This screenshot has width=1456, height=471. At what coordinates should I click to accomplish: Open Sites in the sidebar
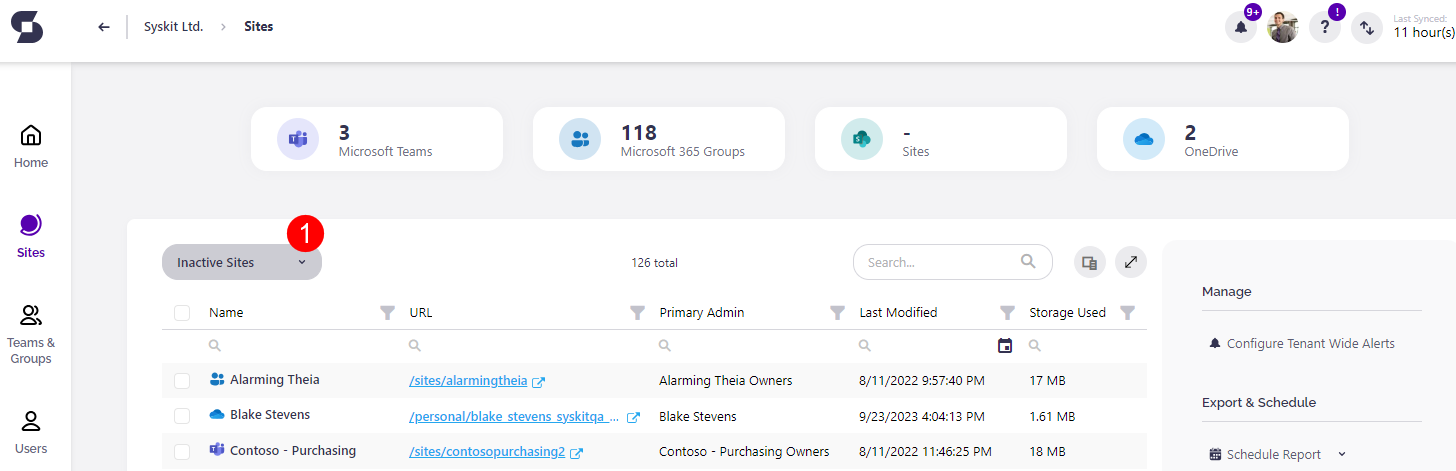tap(31, 236)
